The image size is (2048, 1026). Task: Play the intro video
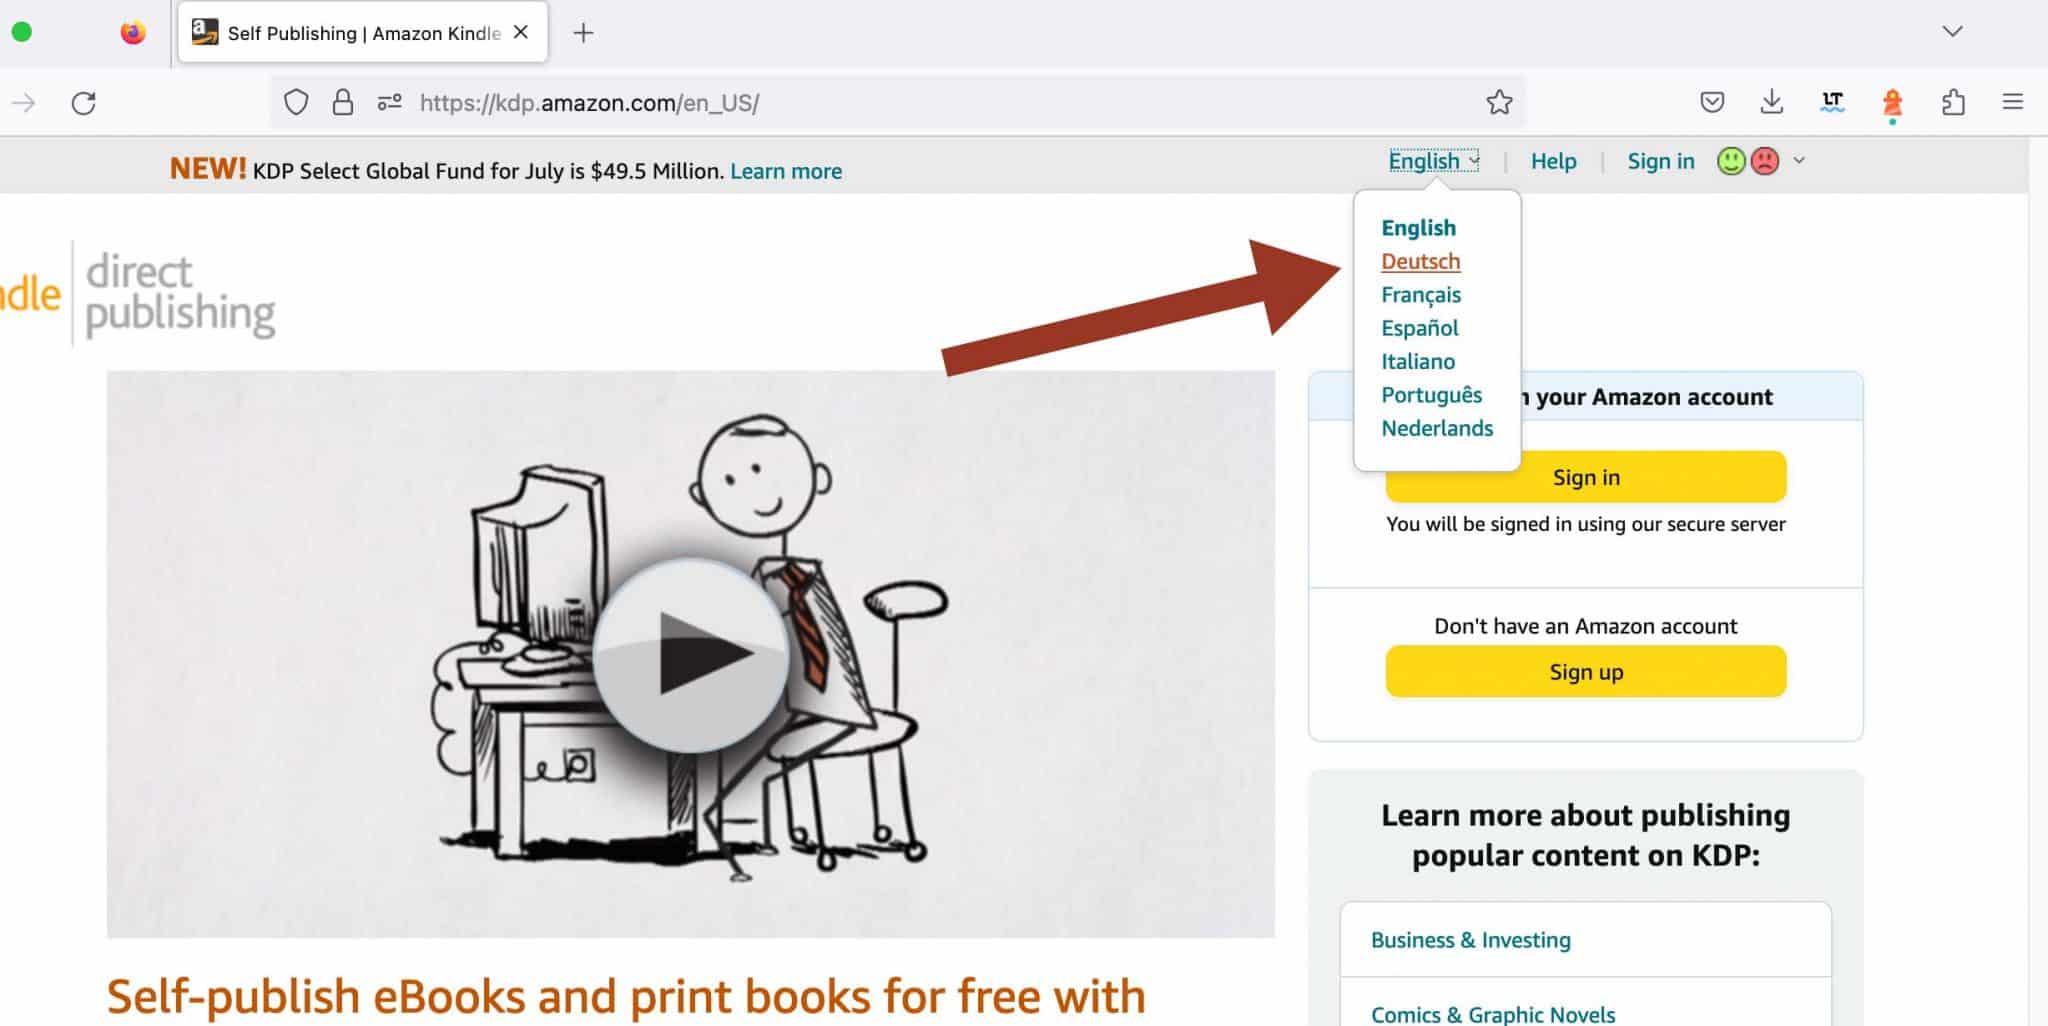pos(691,654)
